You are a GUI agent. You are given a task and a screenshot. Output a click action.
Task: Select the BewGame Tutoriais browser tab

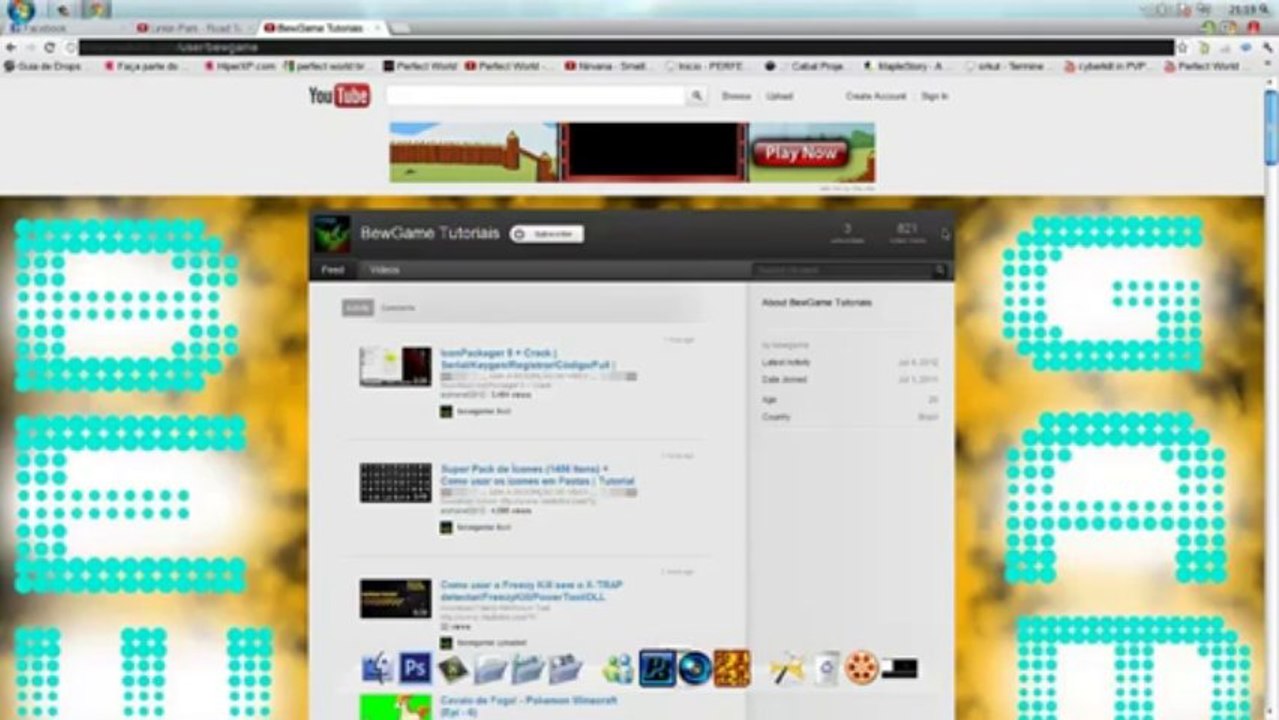click(322, 28)
